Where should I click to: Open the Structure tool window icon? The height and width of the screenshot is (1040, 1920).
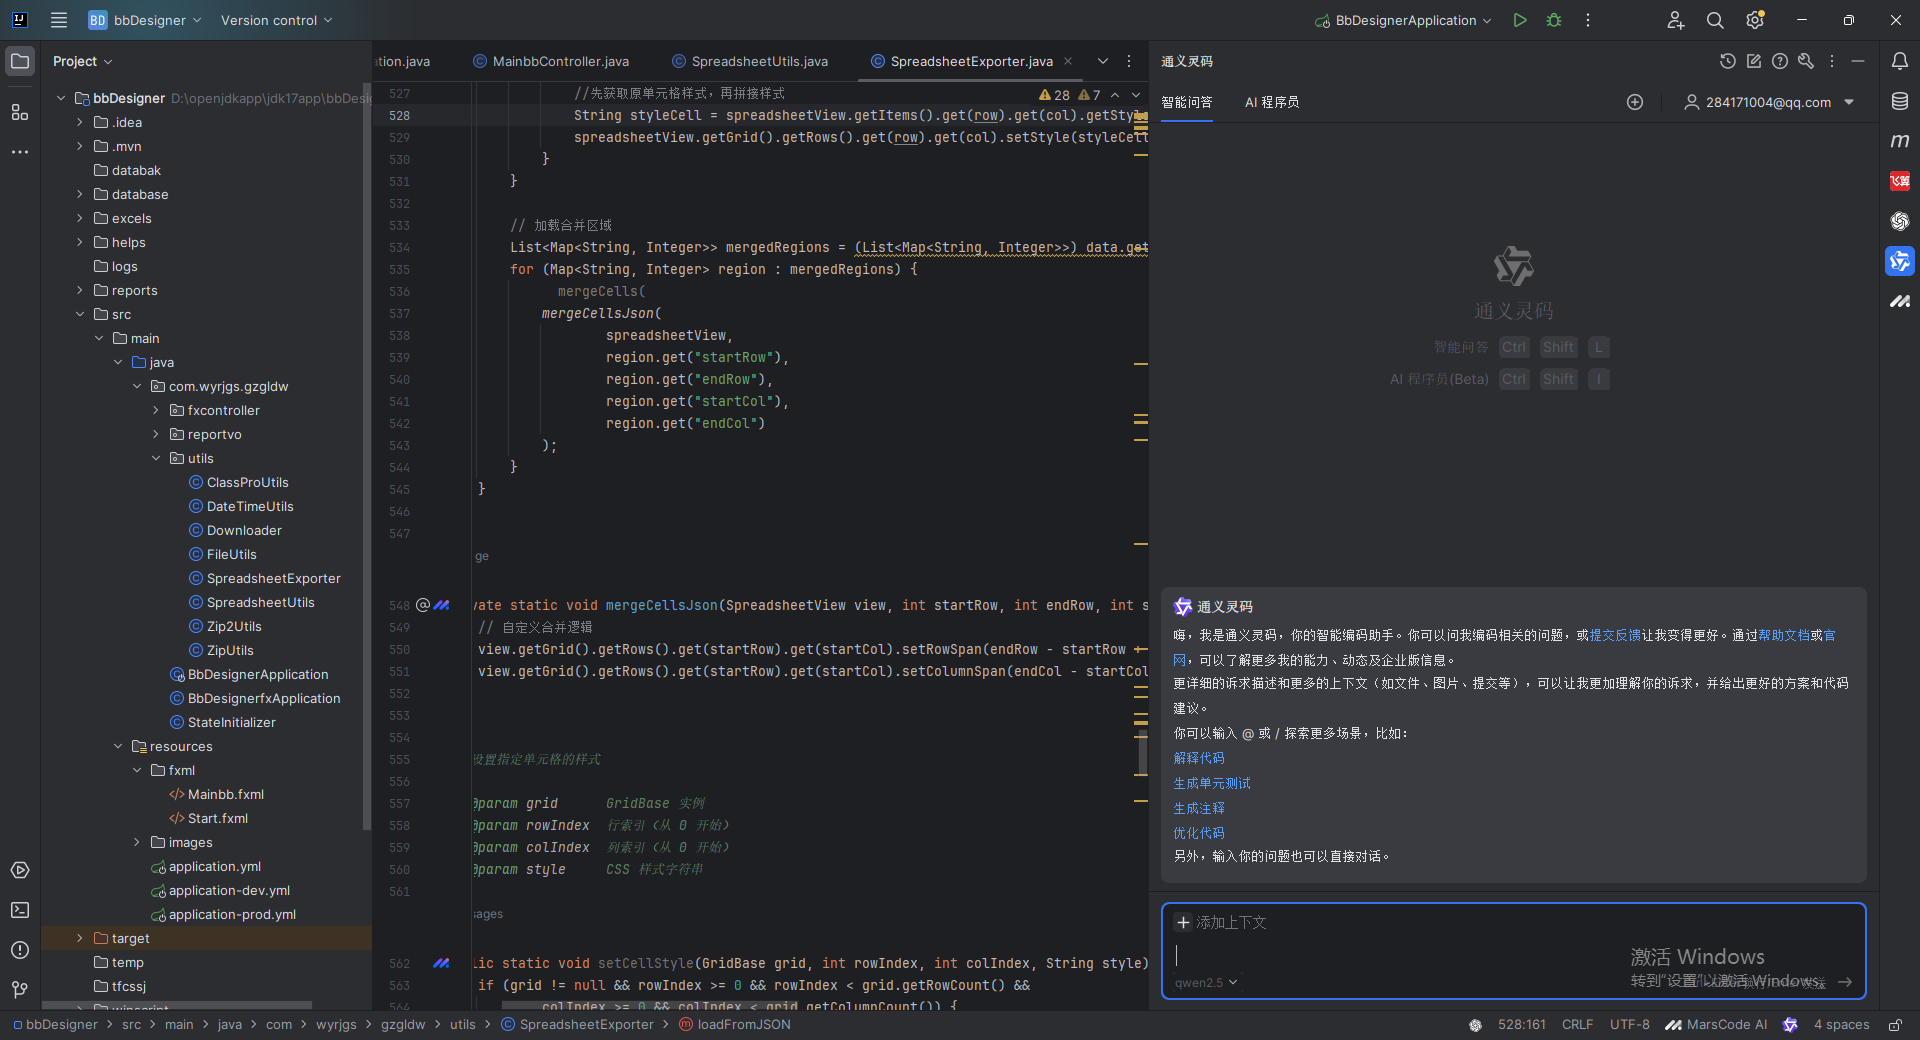point(20,112)
